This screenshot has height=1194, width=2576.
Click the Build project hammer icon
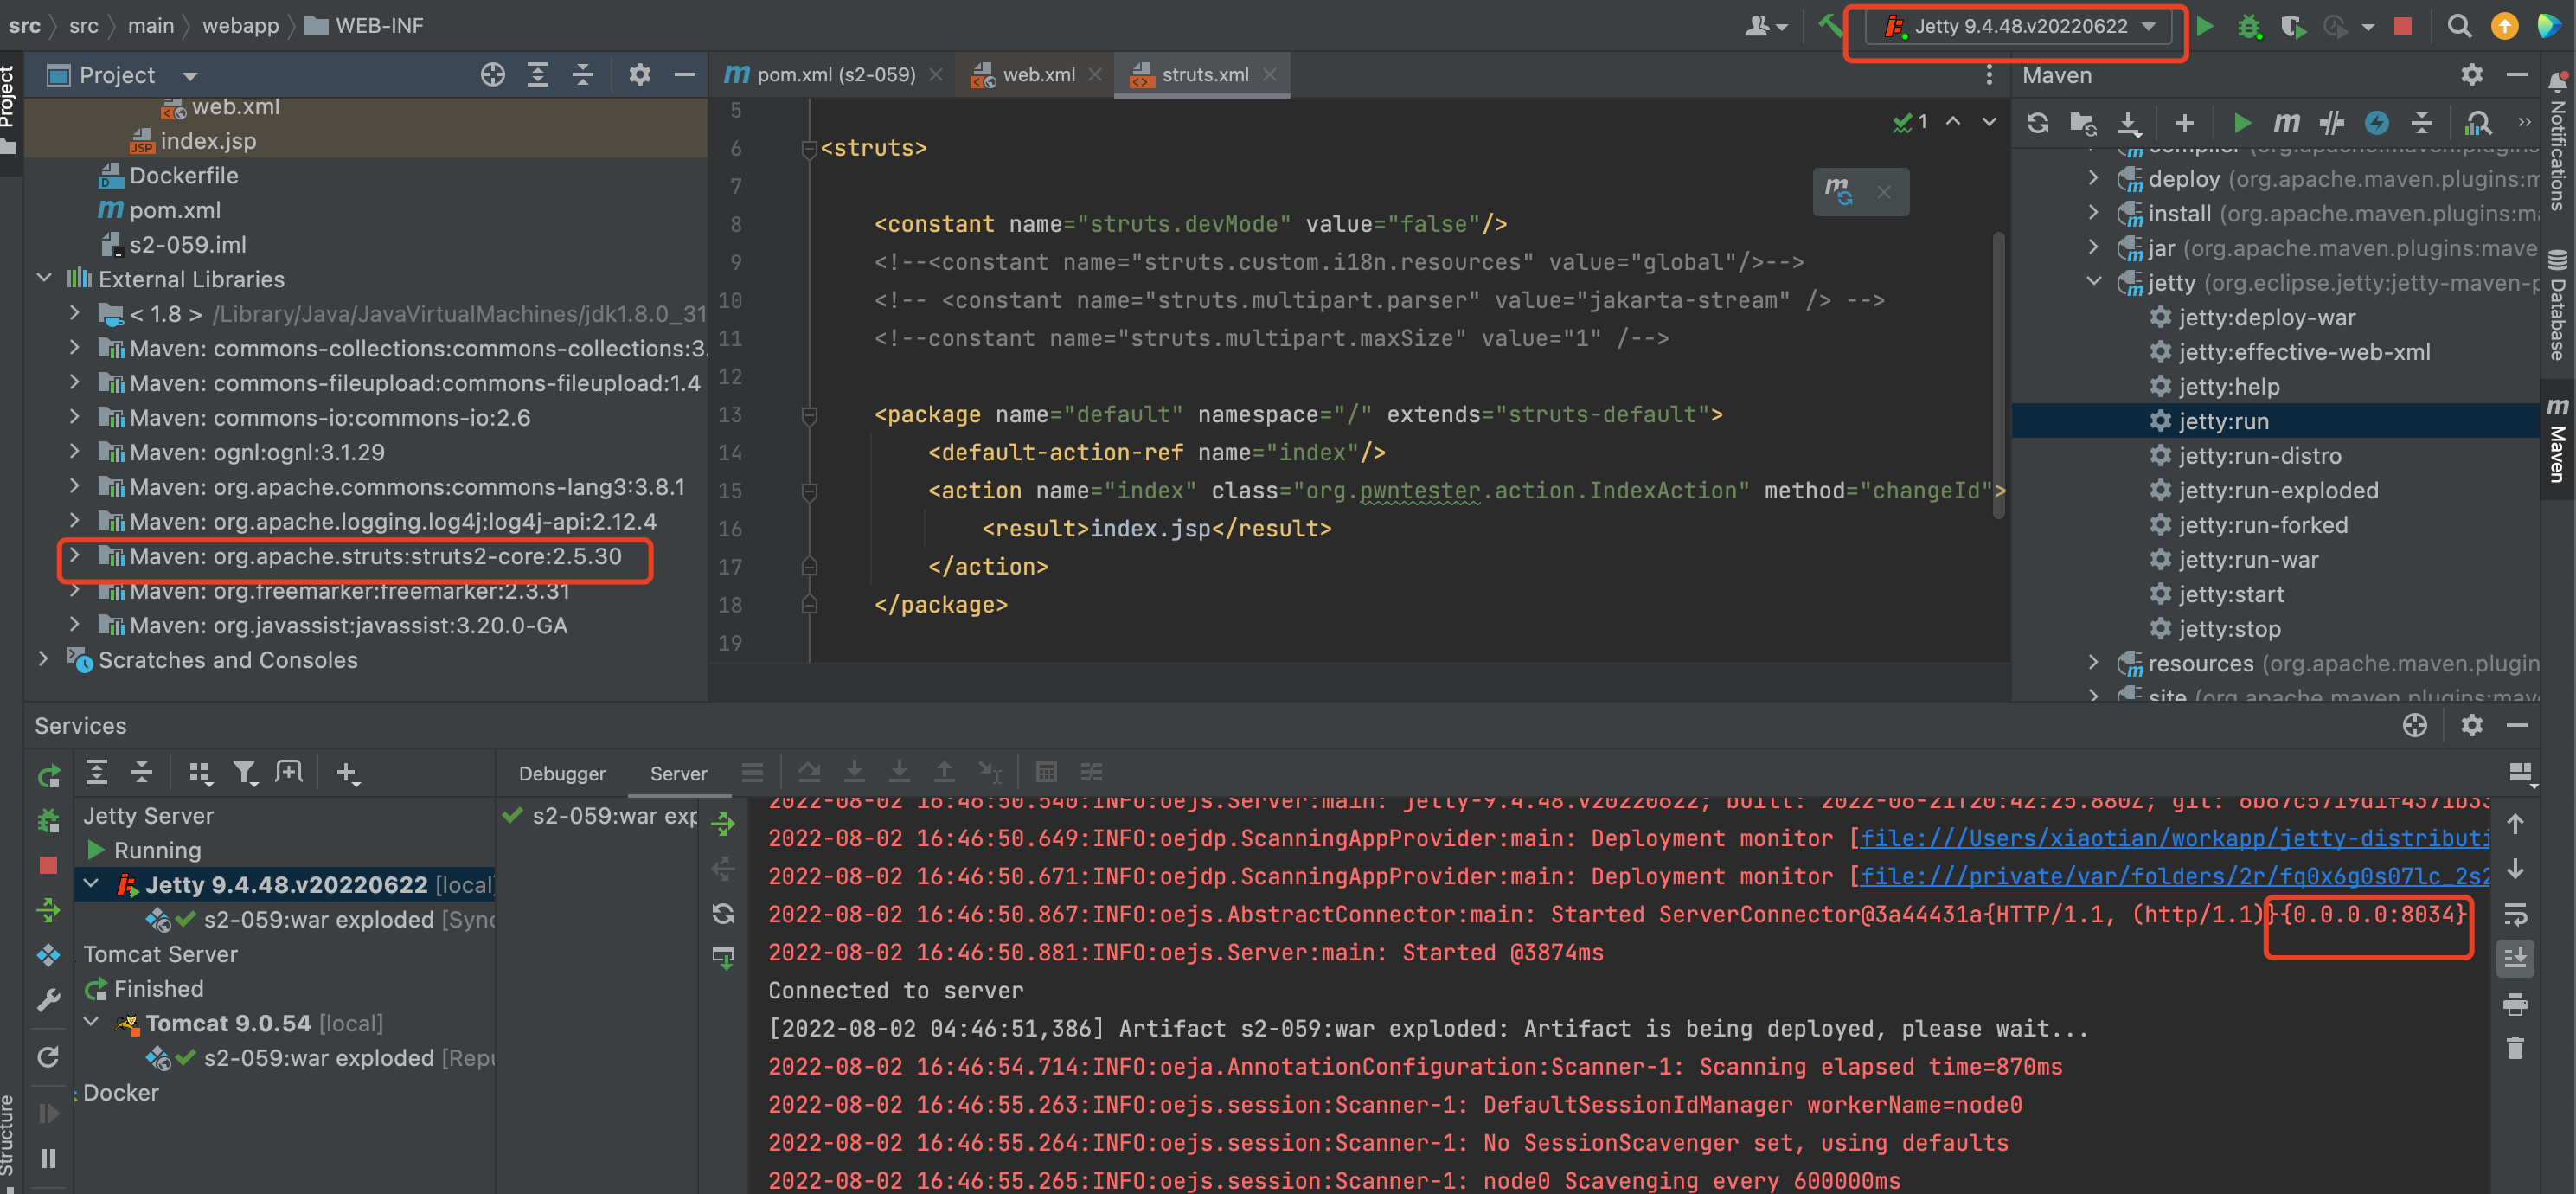pyautogui.click(x=1829, y=24)
